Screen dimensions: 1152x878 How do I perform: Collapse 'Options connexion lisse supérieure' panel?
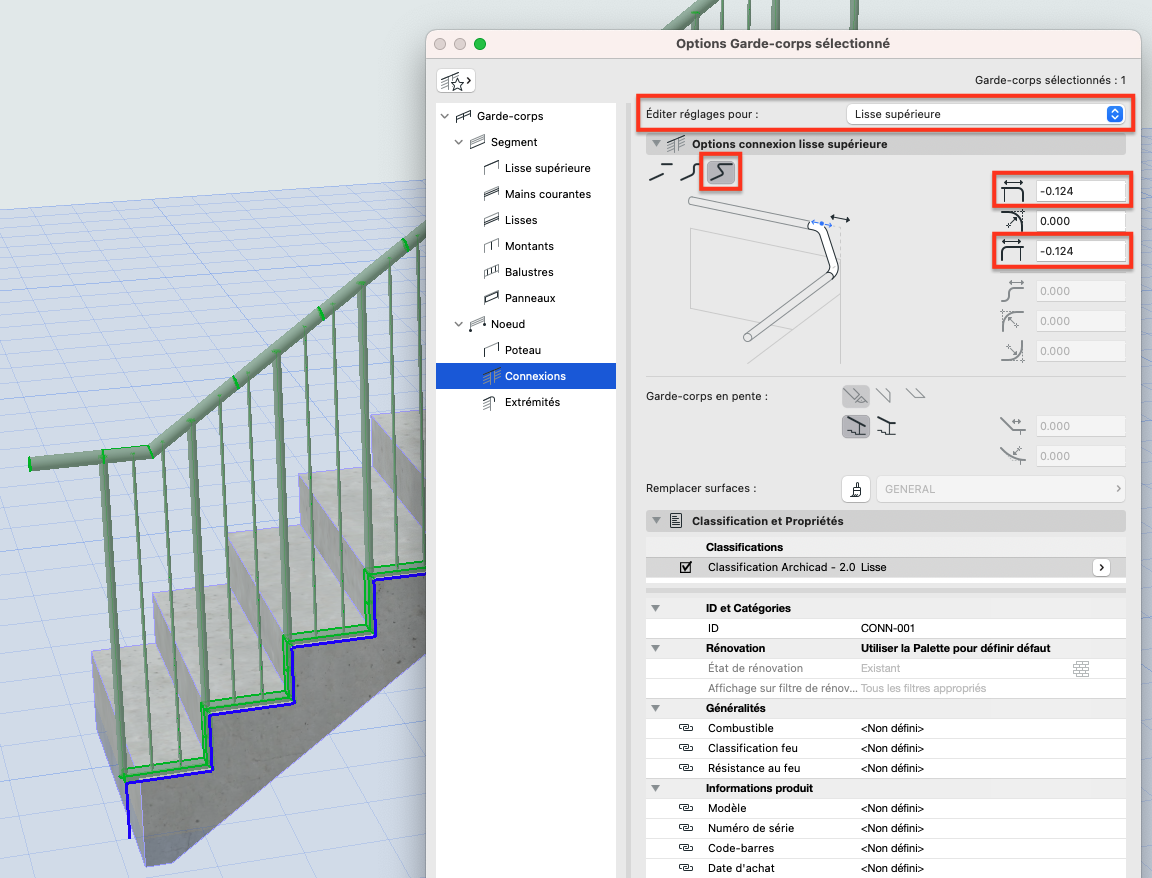point(656,144)
